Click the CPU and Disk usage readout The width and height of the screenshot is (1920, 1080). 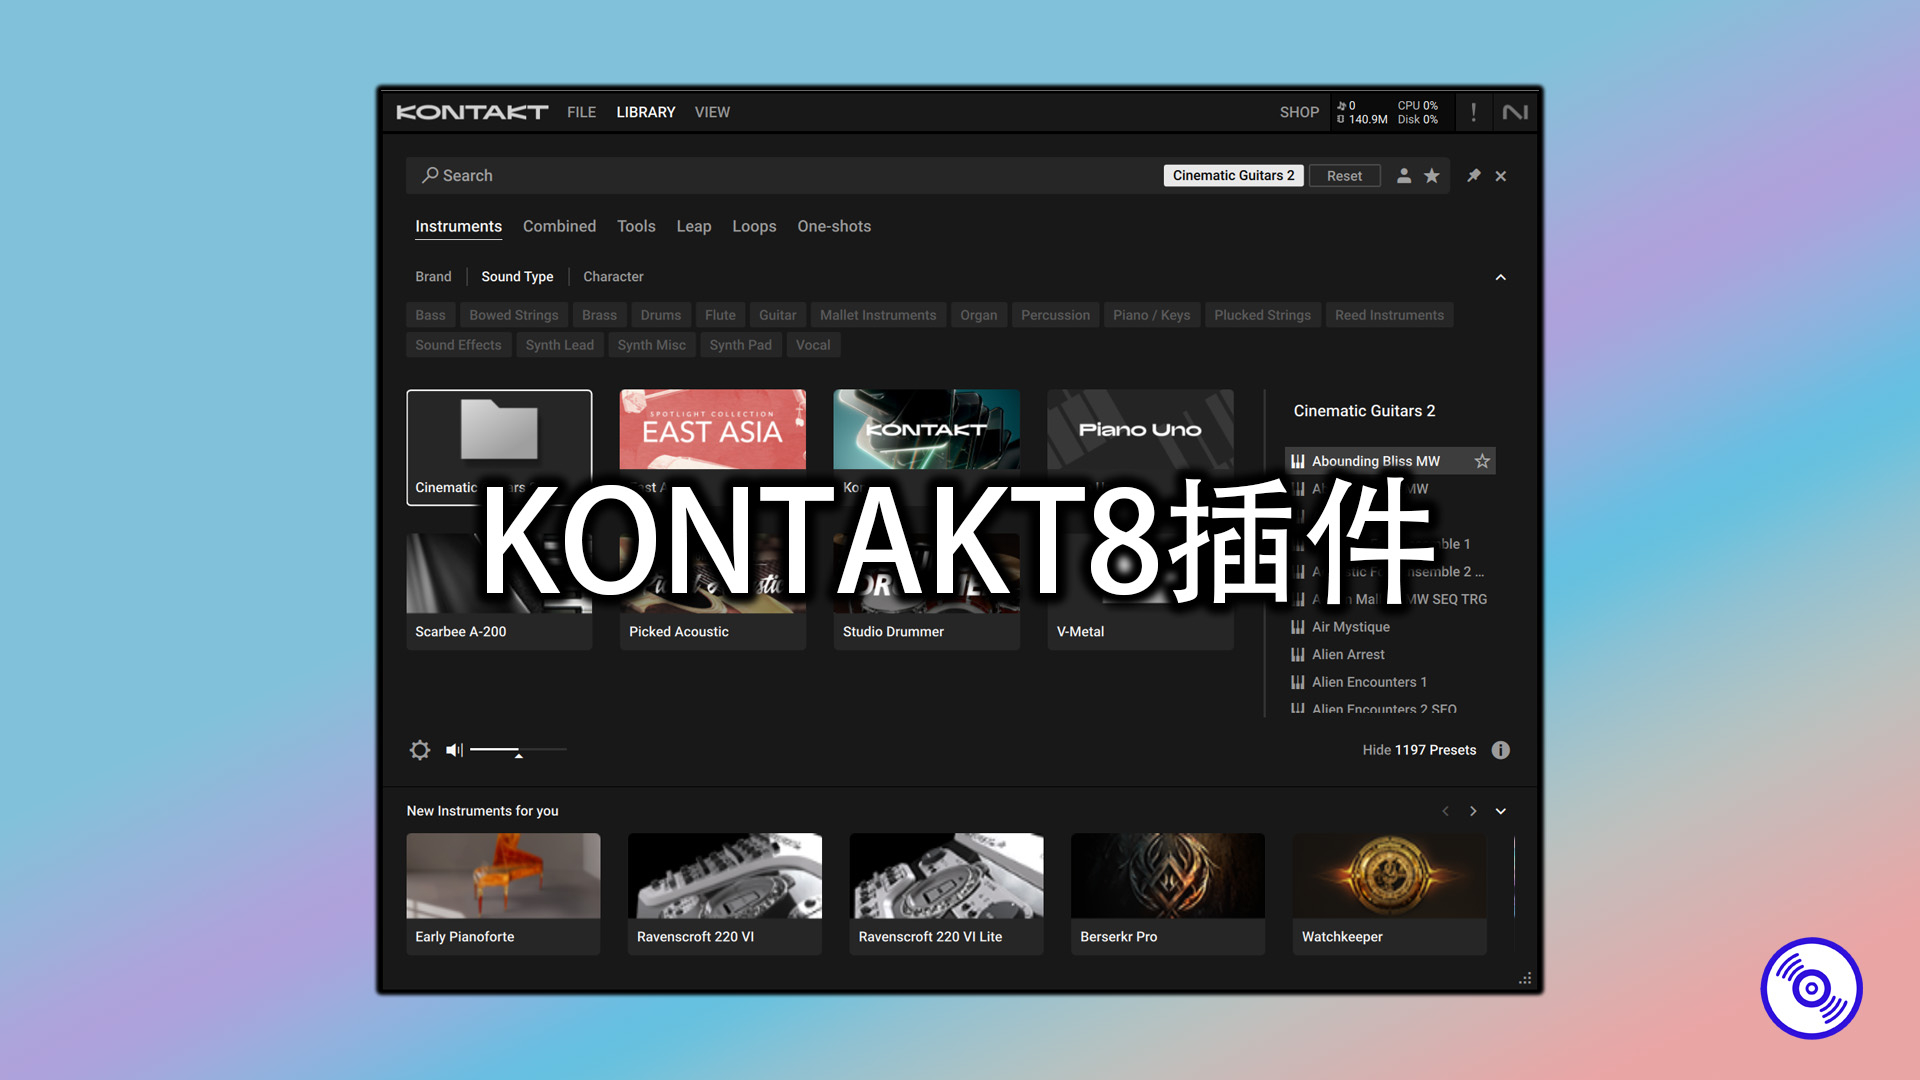coord(1418,112)
